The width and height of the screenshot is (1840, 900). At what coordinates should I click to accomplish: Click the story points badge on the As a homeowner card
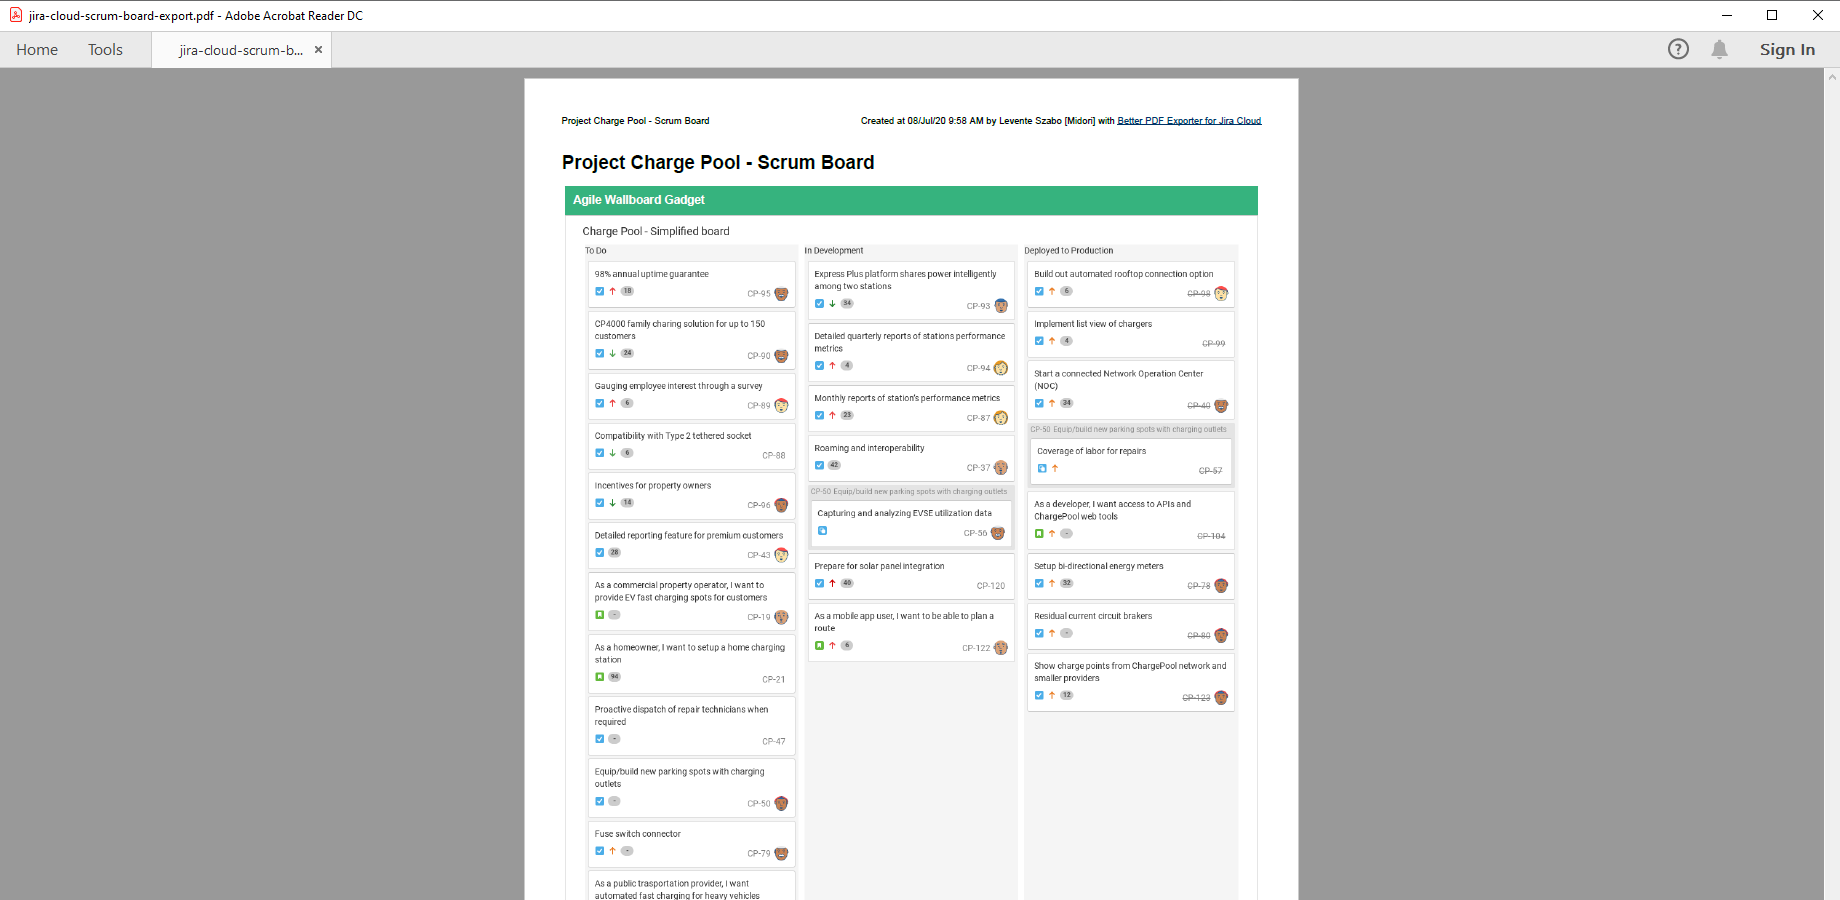(x=614, y=677)
